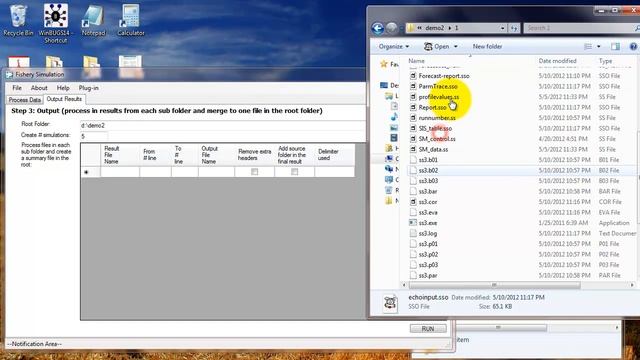Viewport: 640px width, 360px height.
Task: Click the Desktop icon in the navigation pane
Action: point(384,85)
